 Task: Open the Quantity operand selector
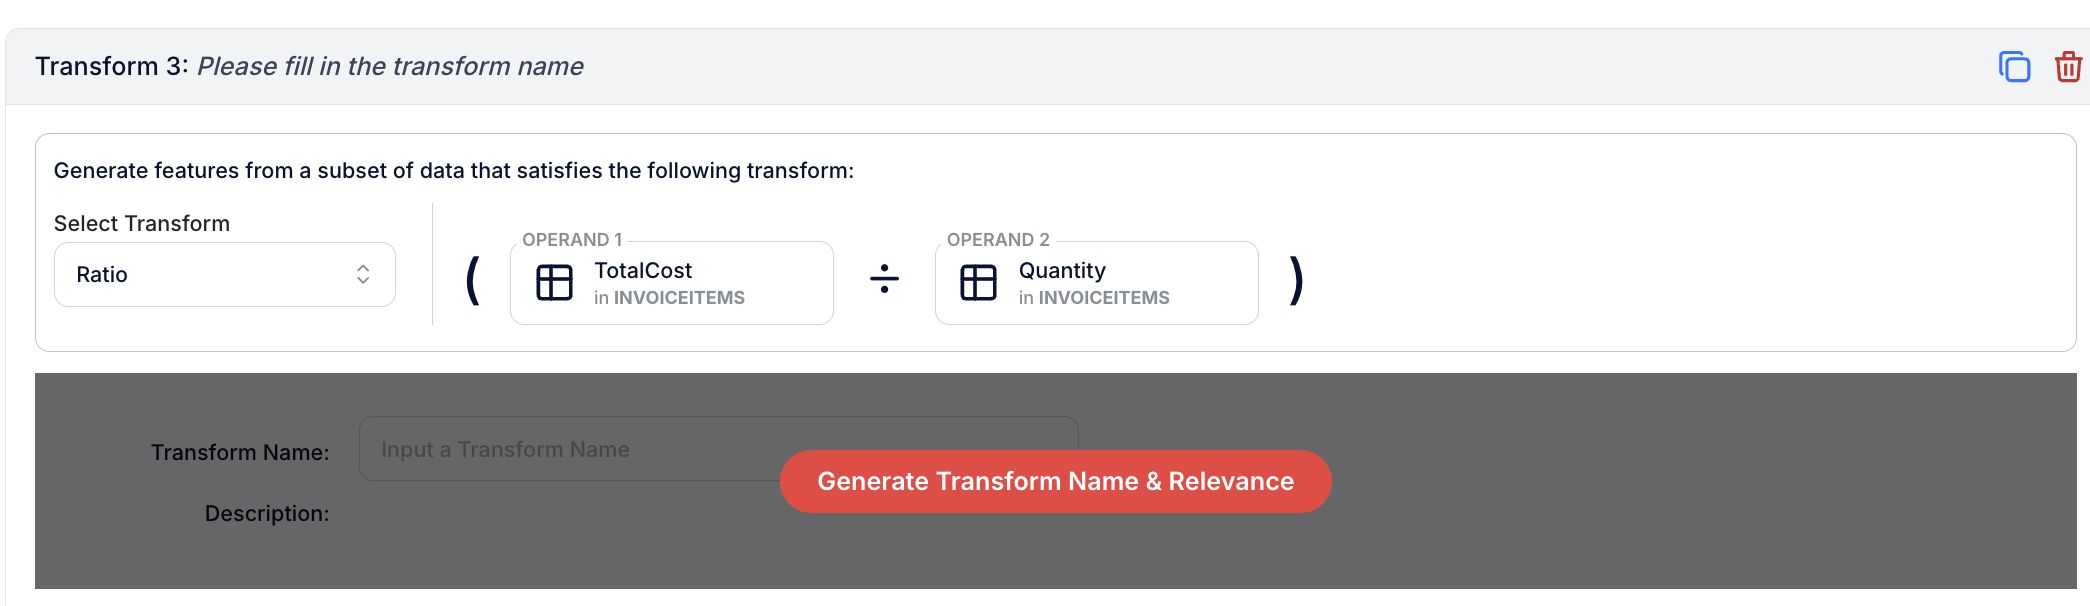click(x=1097, y=283)
